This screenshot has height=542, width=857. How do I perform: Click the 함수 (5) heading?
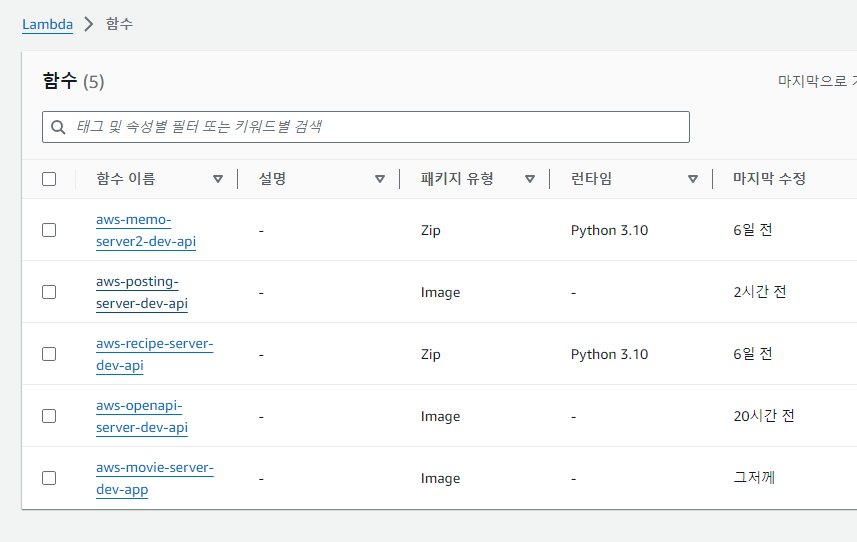[73, 81]
